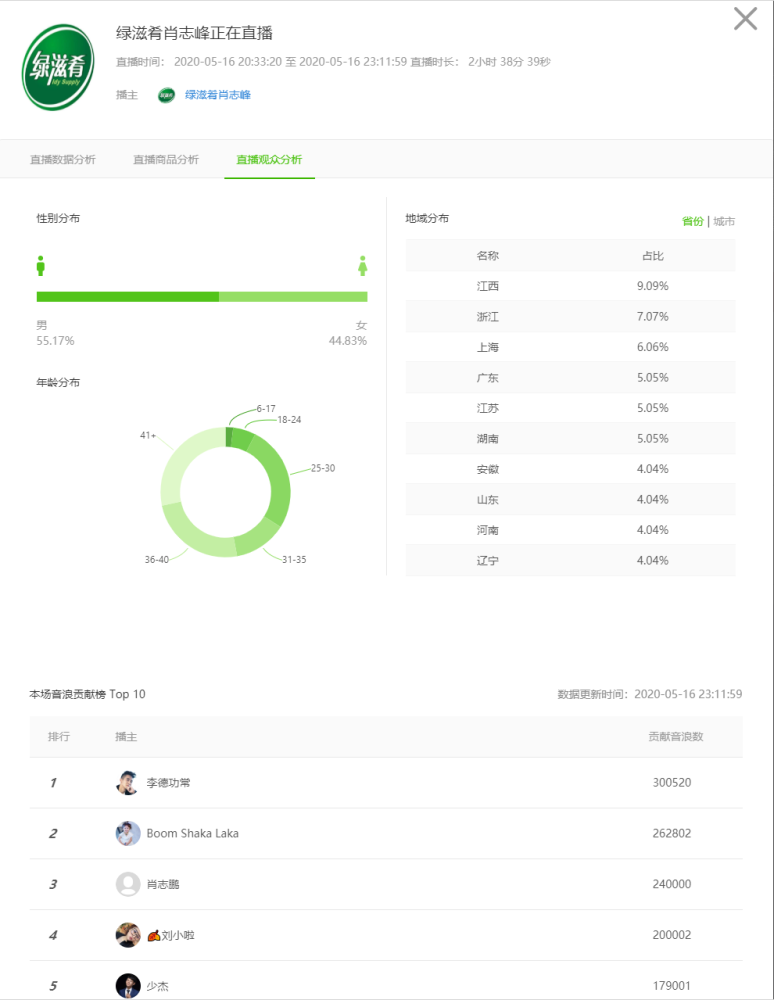The width and height of the screenshot is (774, 1000).
Task: Click the 贡献音浪数 column header
Action: point(676,737)
